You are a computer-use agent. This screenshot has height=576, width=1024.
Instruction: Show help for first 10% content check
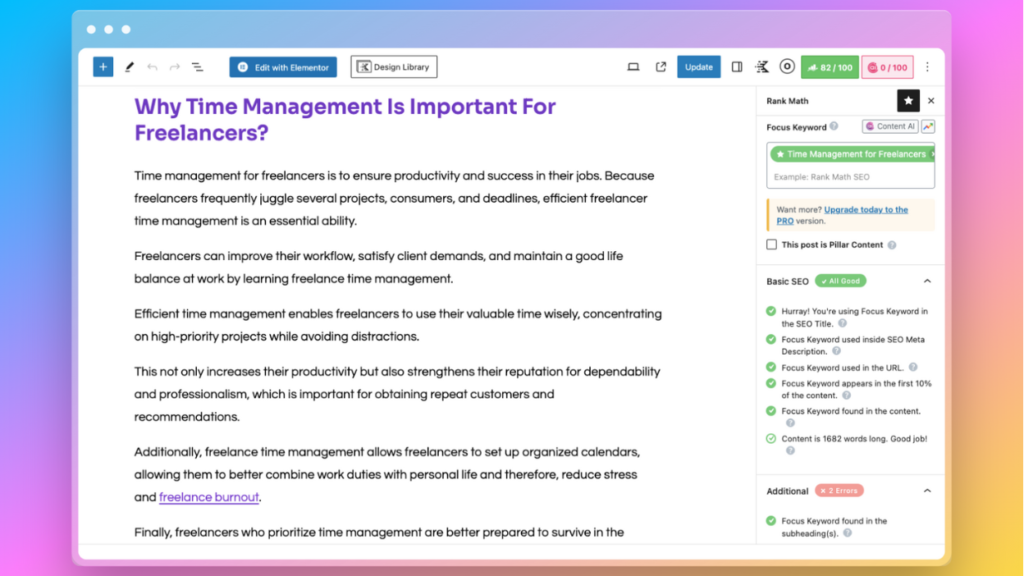coord(846,395)
